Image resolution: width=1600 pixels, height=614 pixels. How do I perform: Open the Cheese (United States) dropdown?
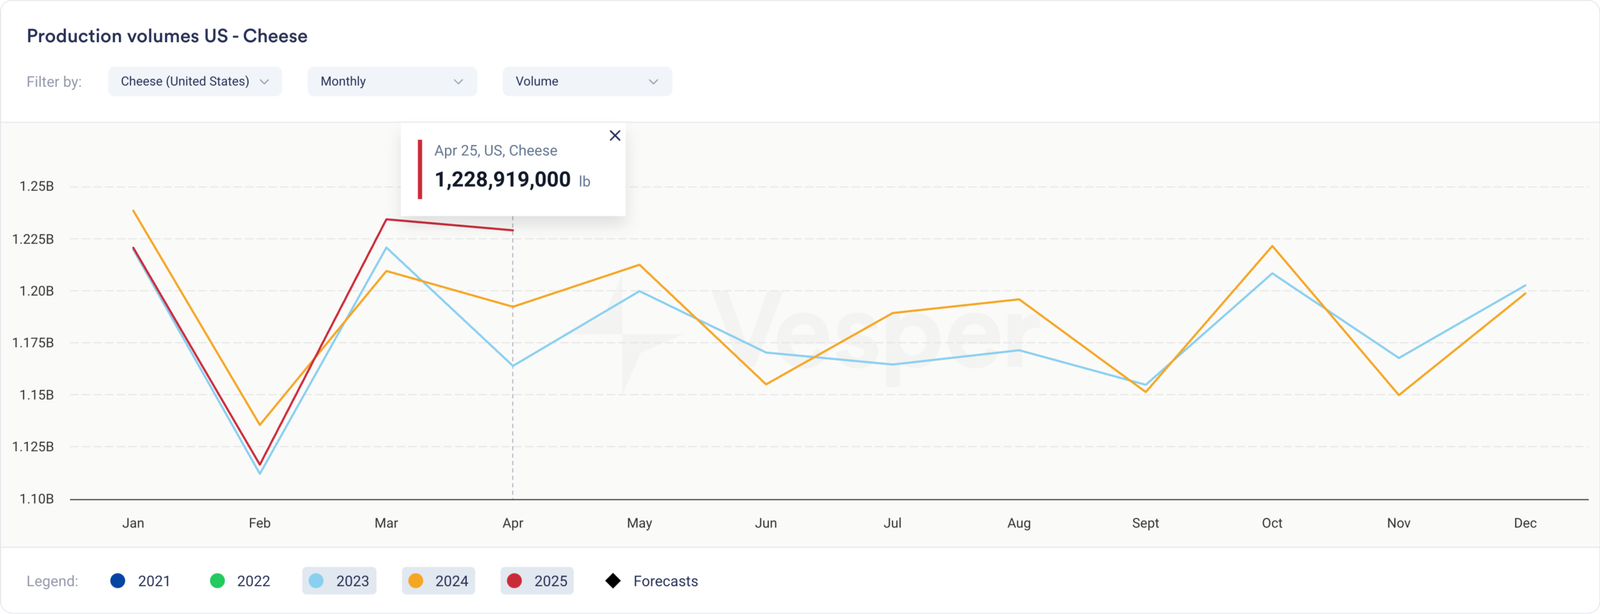coord(195,82)
